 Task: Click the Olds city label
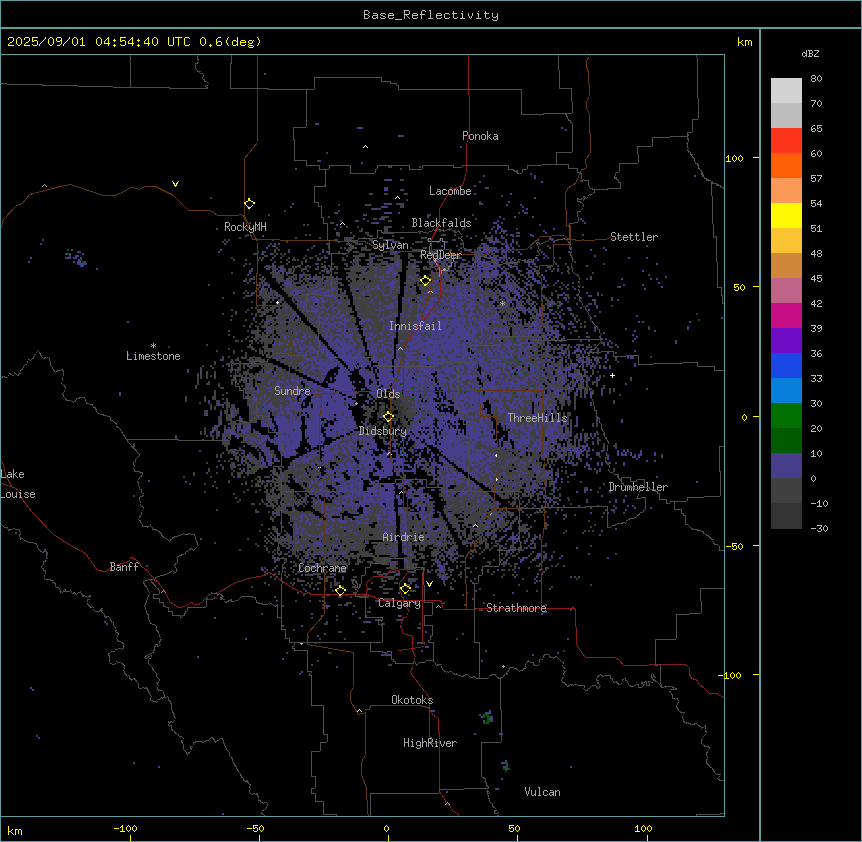[x=388, y=394]
